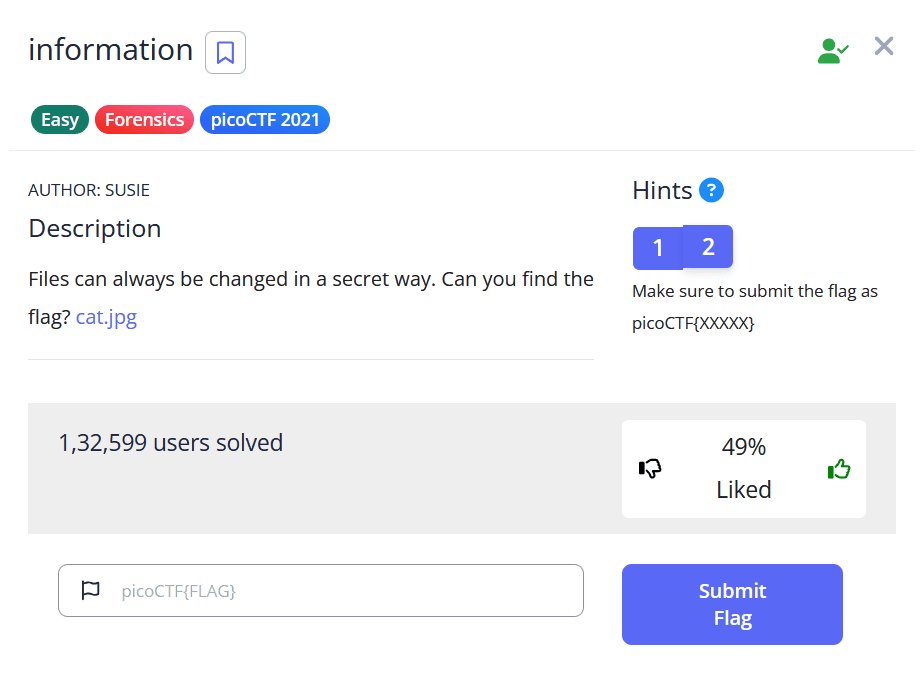This screenshot has width=921, height=680.
Task: Download the cat.jpg file
Action: click(106, 318)
